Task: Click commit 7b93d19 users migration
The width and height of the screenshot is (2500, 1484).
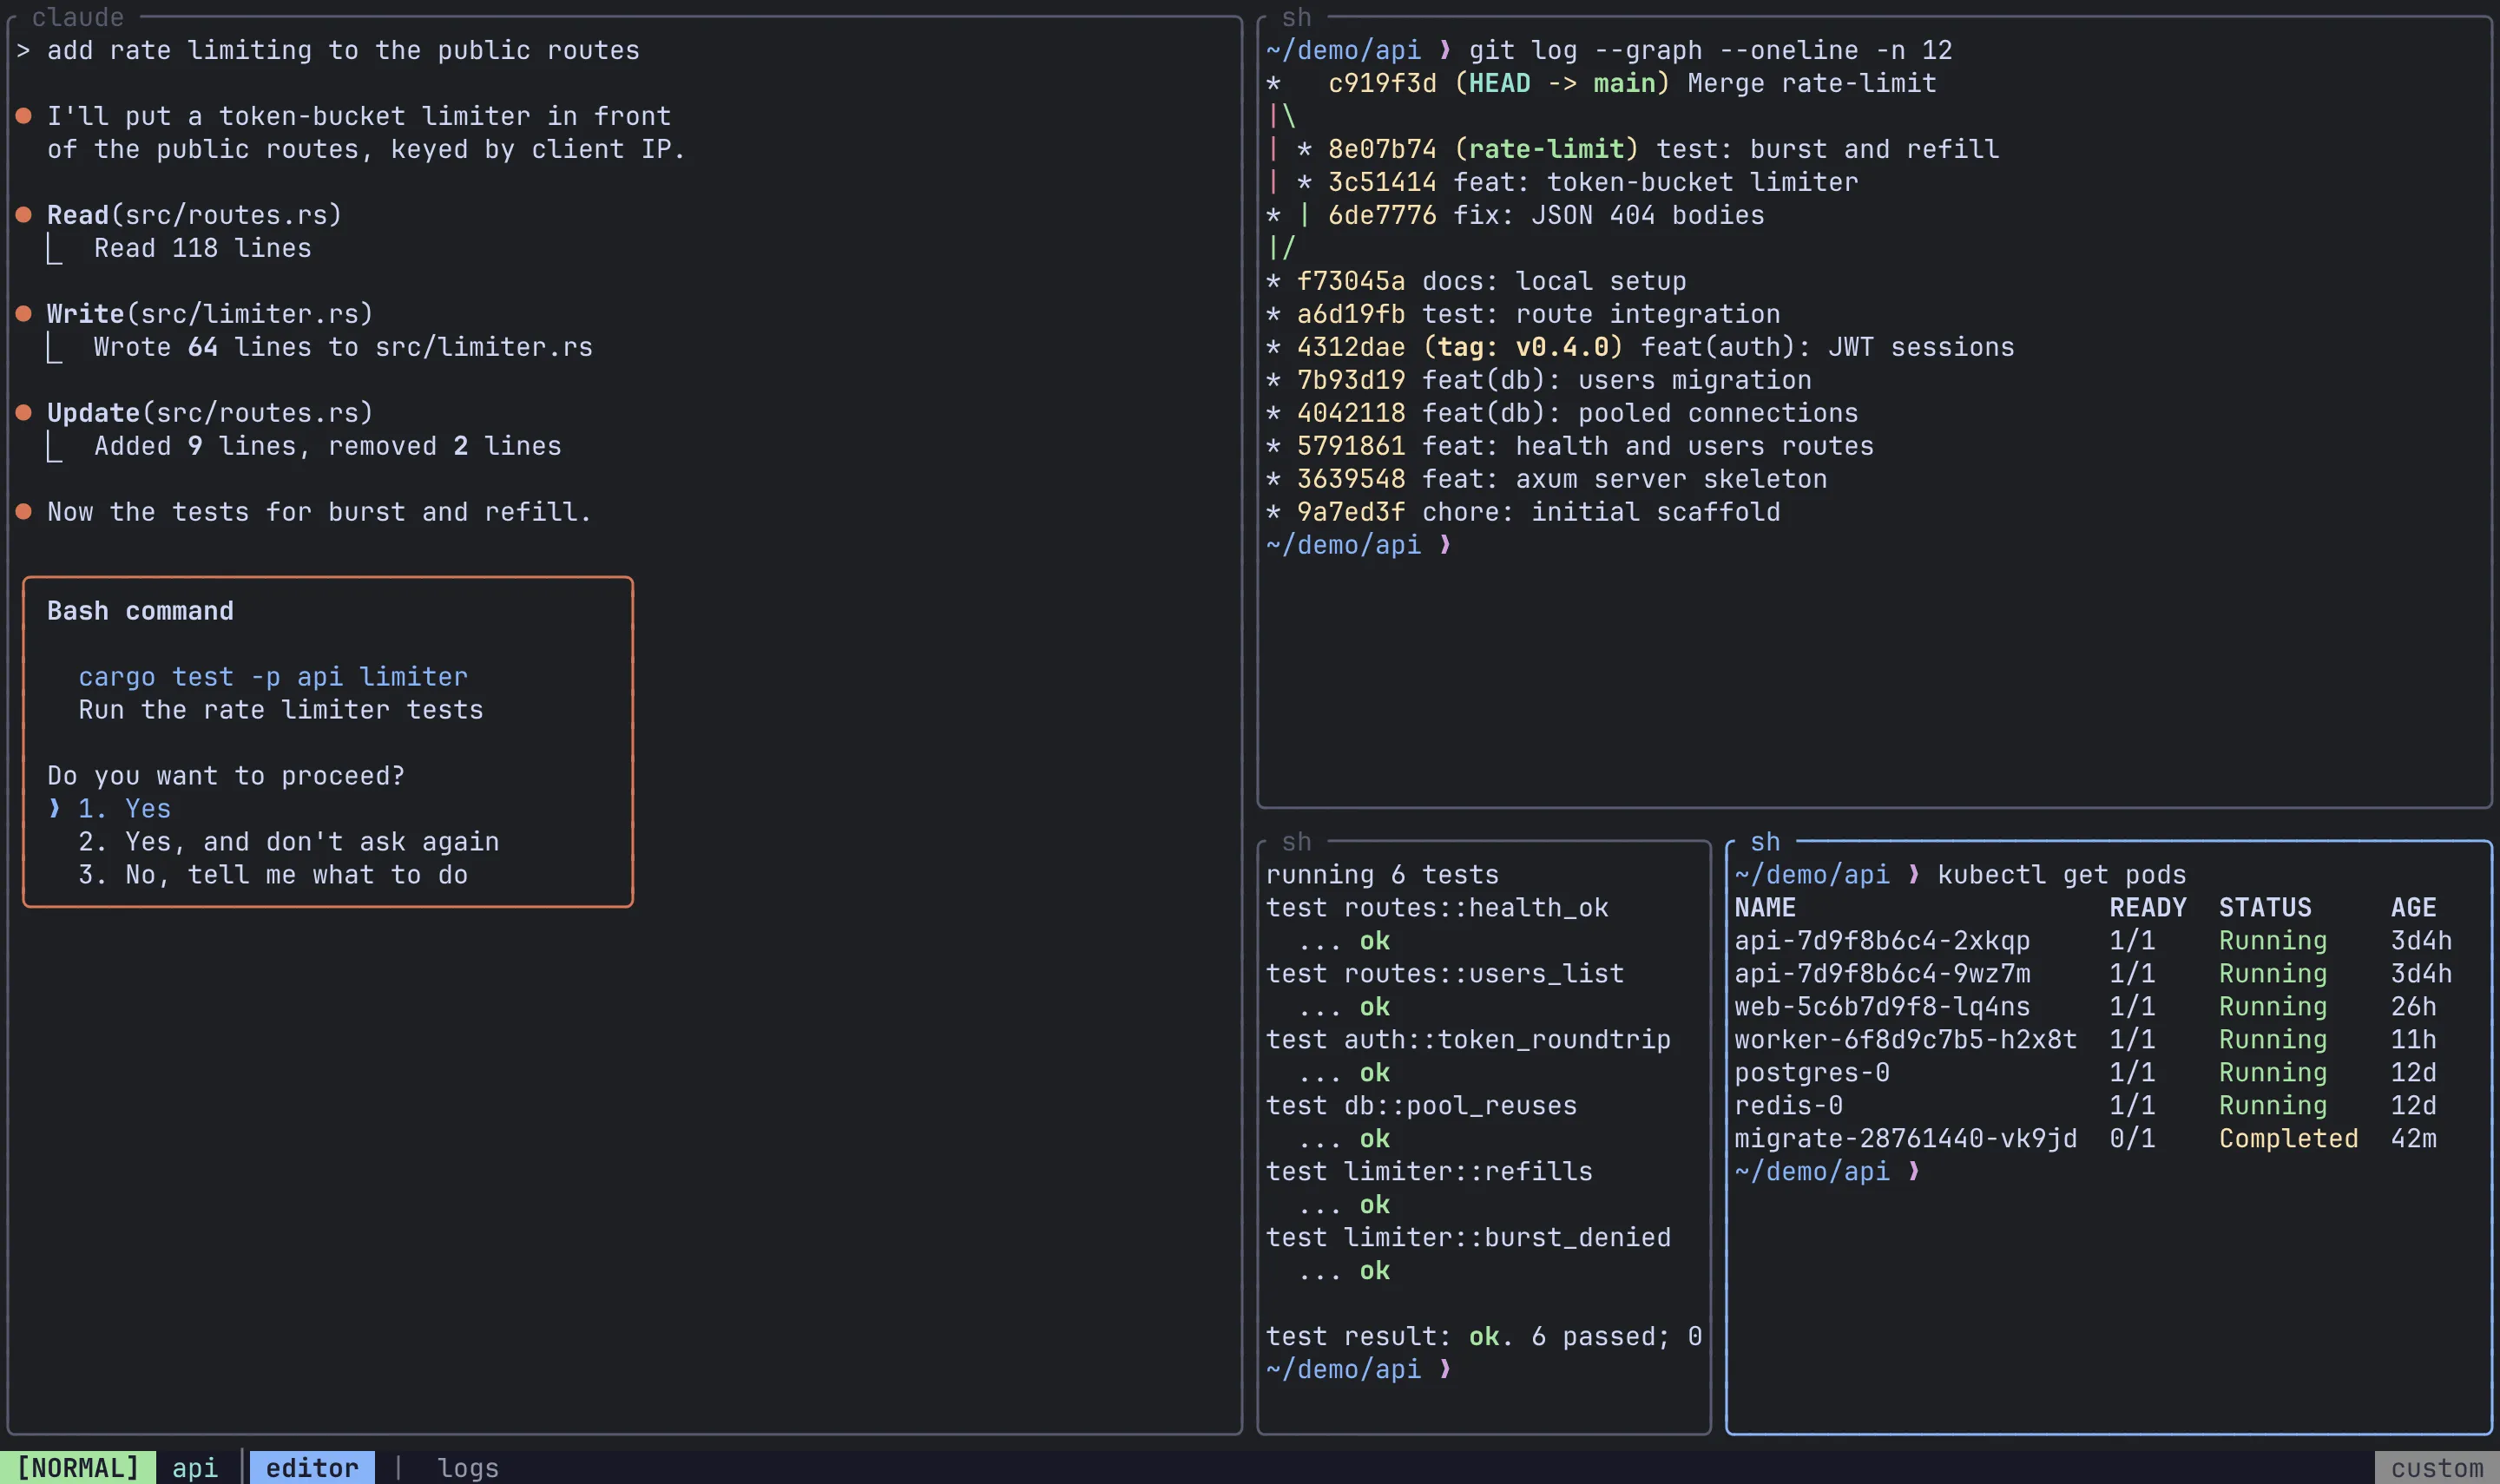Action: point(1539,379)
